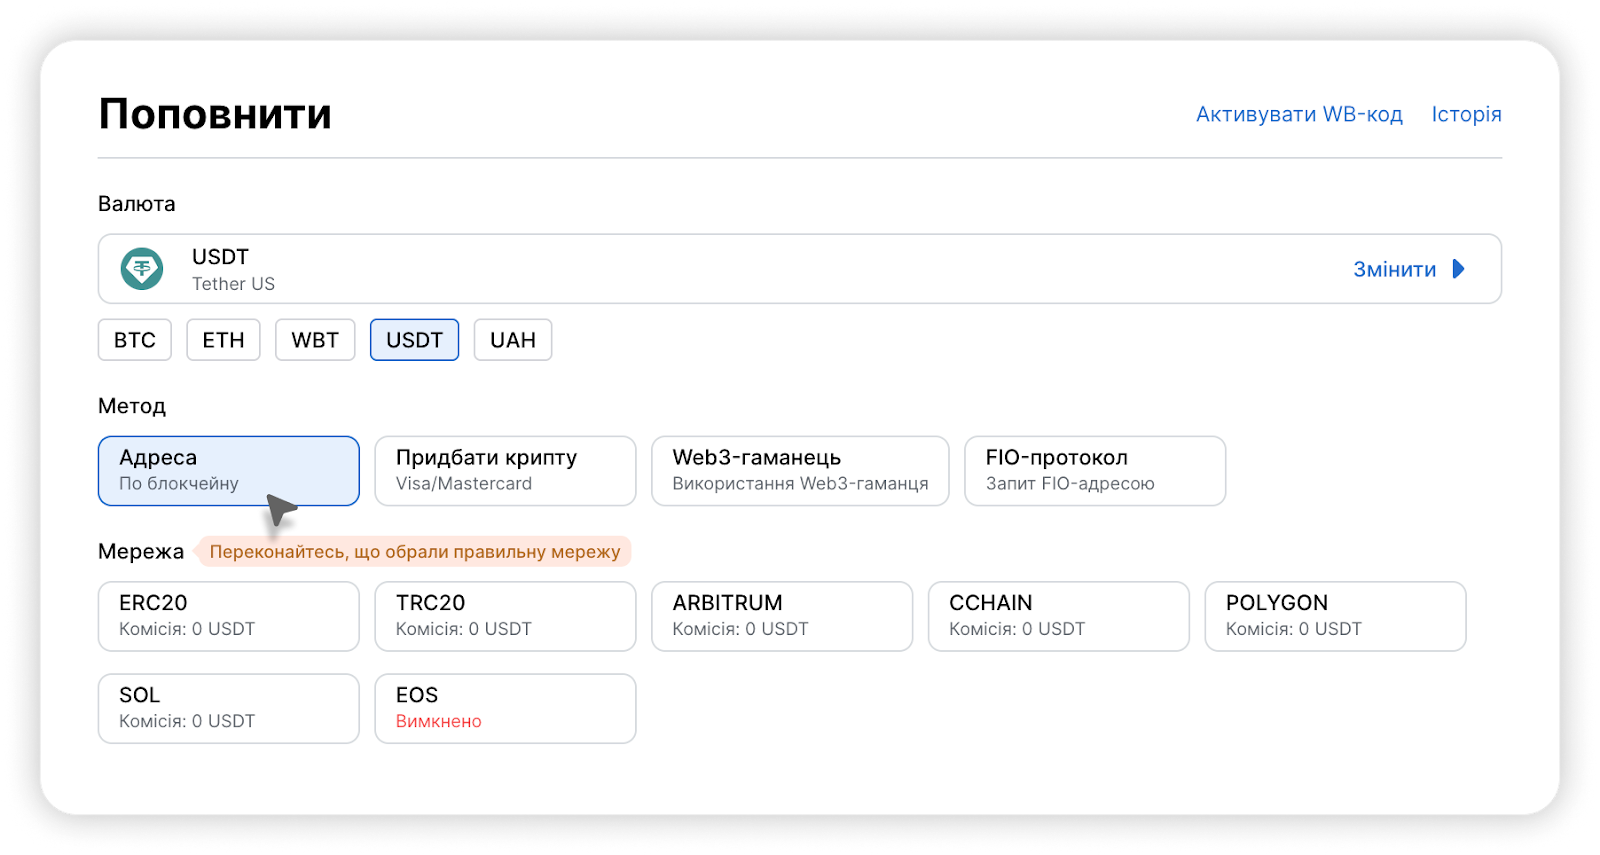Choose the USDT currency chip

414,340
